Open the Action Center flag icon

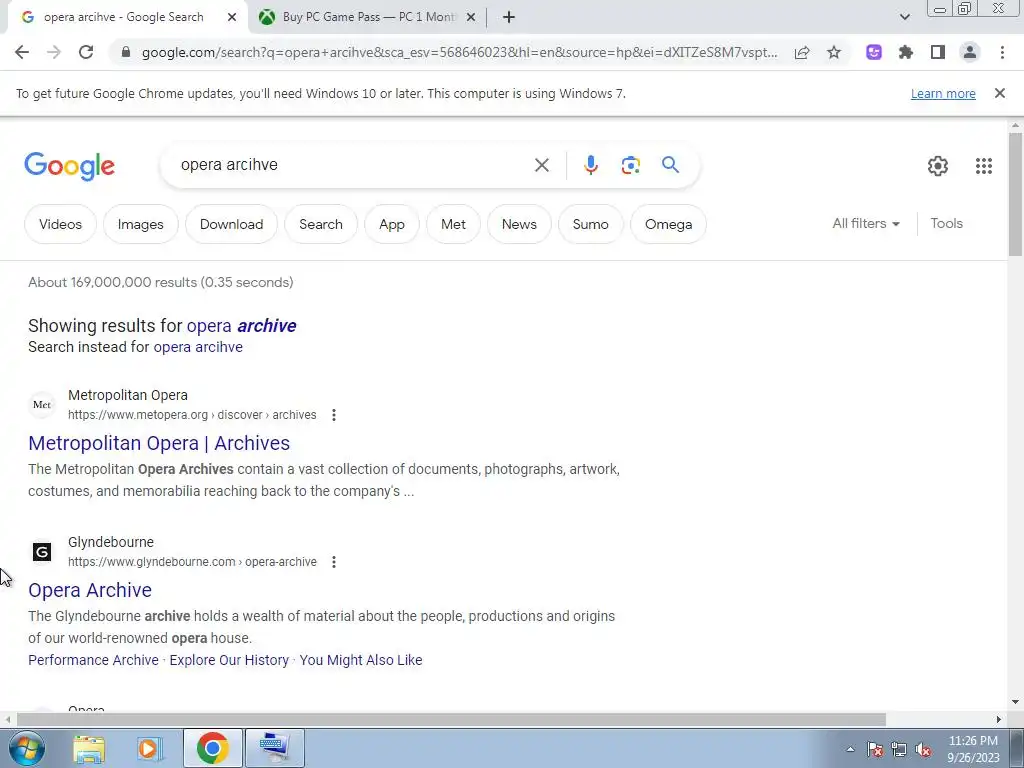tap(875, 750)
